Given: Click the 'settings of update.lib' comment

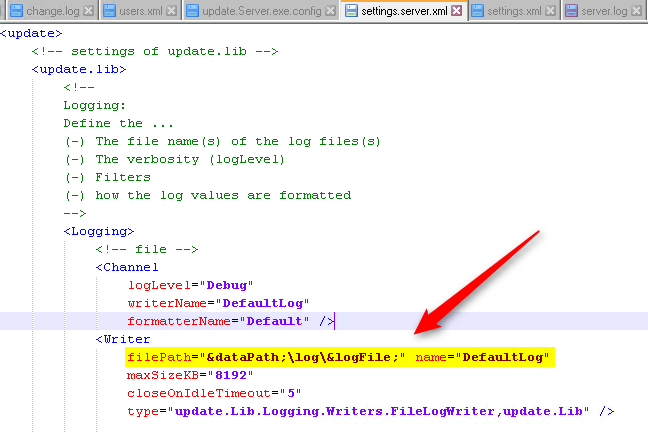Looking at the screenshot, I should coord(155,51).
